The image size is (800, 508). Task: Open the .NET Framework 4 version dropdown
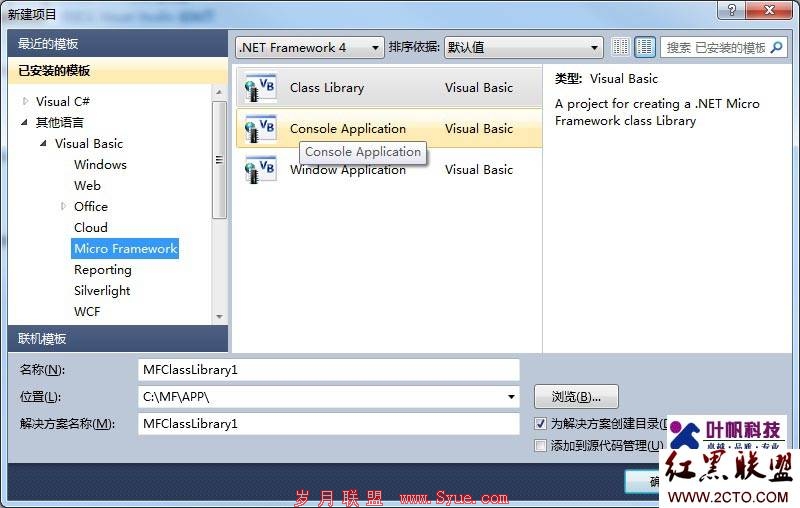pyautogui.click(x=310, y=47)
